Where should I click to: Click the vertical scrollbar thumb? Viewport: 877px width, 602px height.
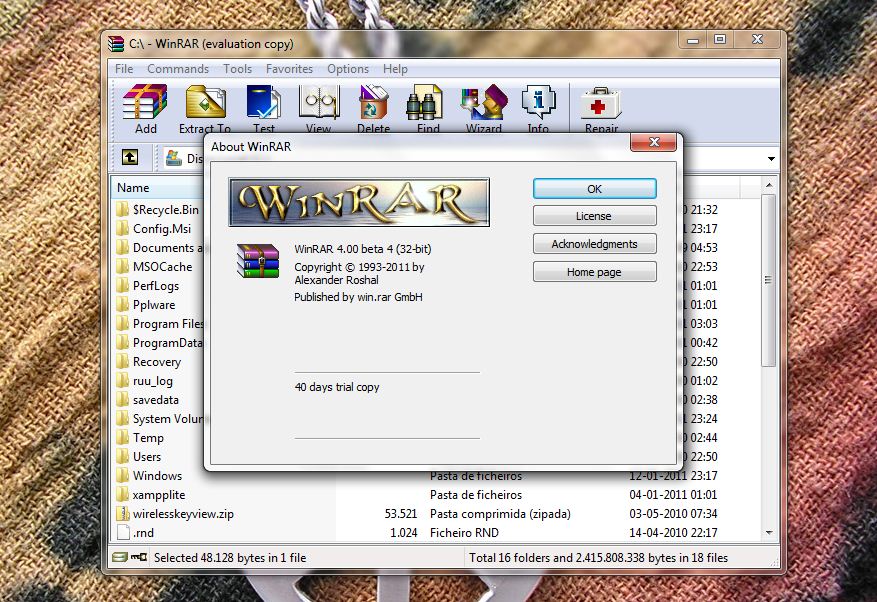(x=769, y=280)
